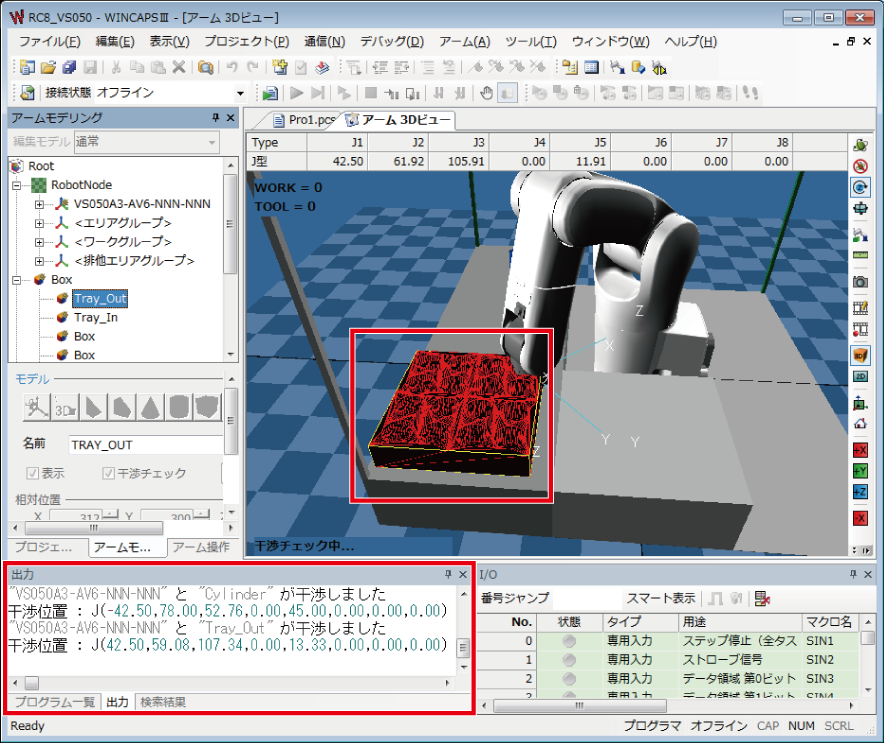Select Tray_In in the model tree

point(96,317)
